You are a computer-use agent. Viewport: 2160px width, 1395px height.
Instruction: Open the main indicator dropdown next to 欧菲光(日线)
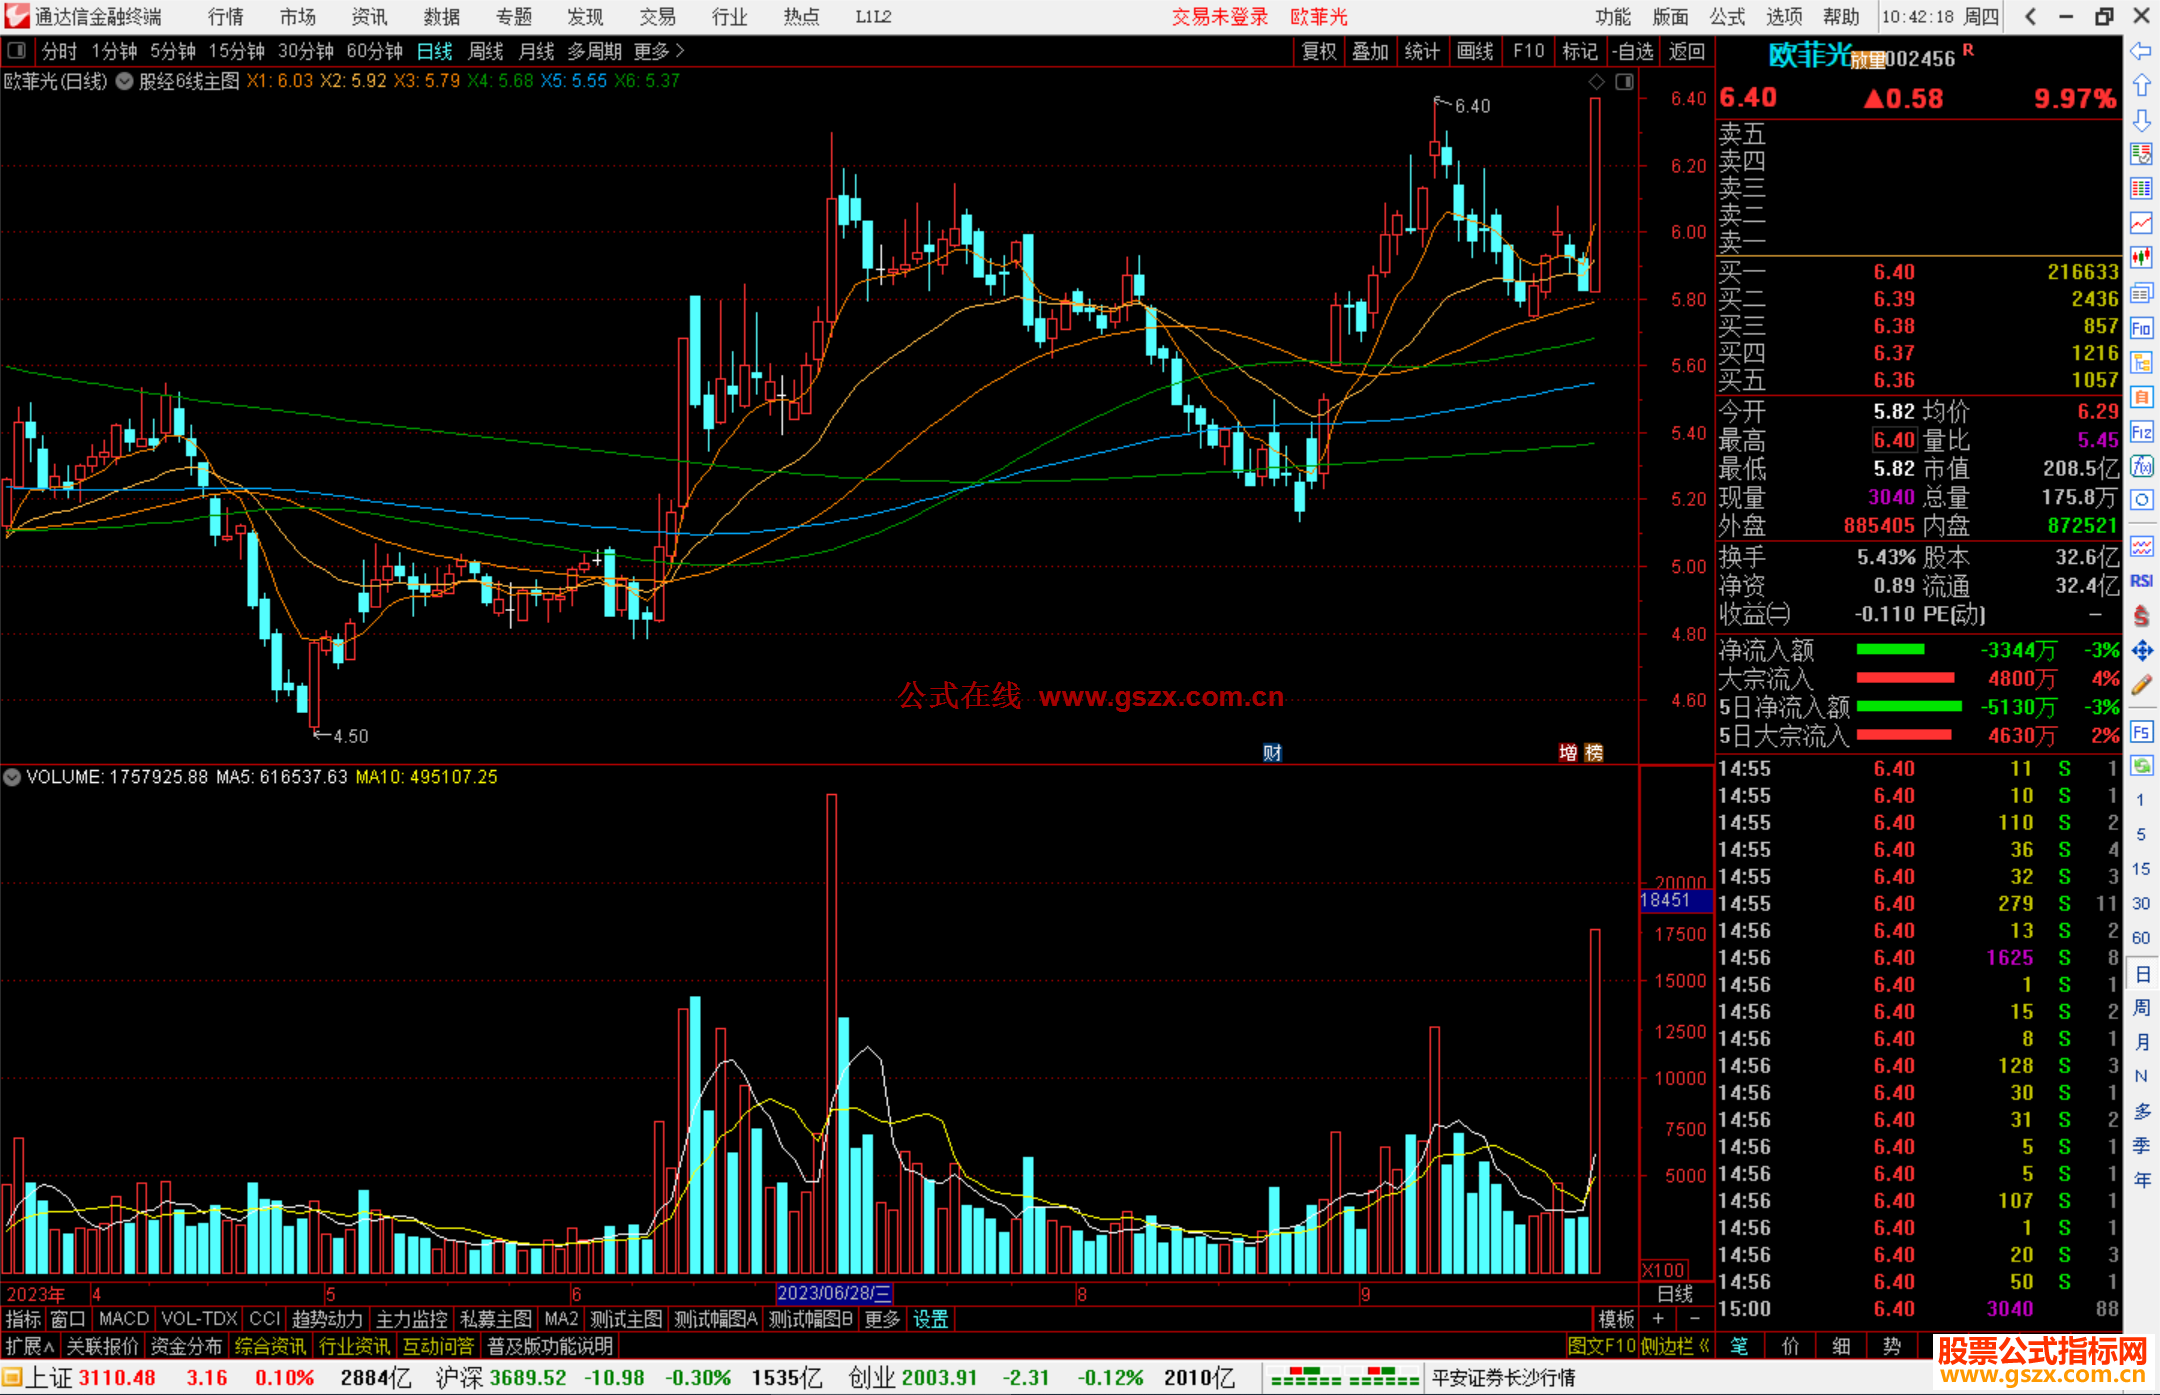coord(124,82)
